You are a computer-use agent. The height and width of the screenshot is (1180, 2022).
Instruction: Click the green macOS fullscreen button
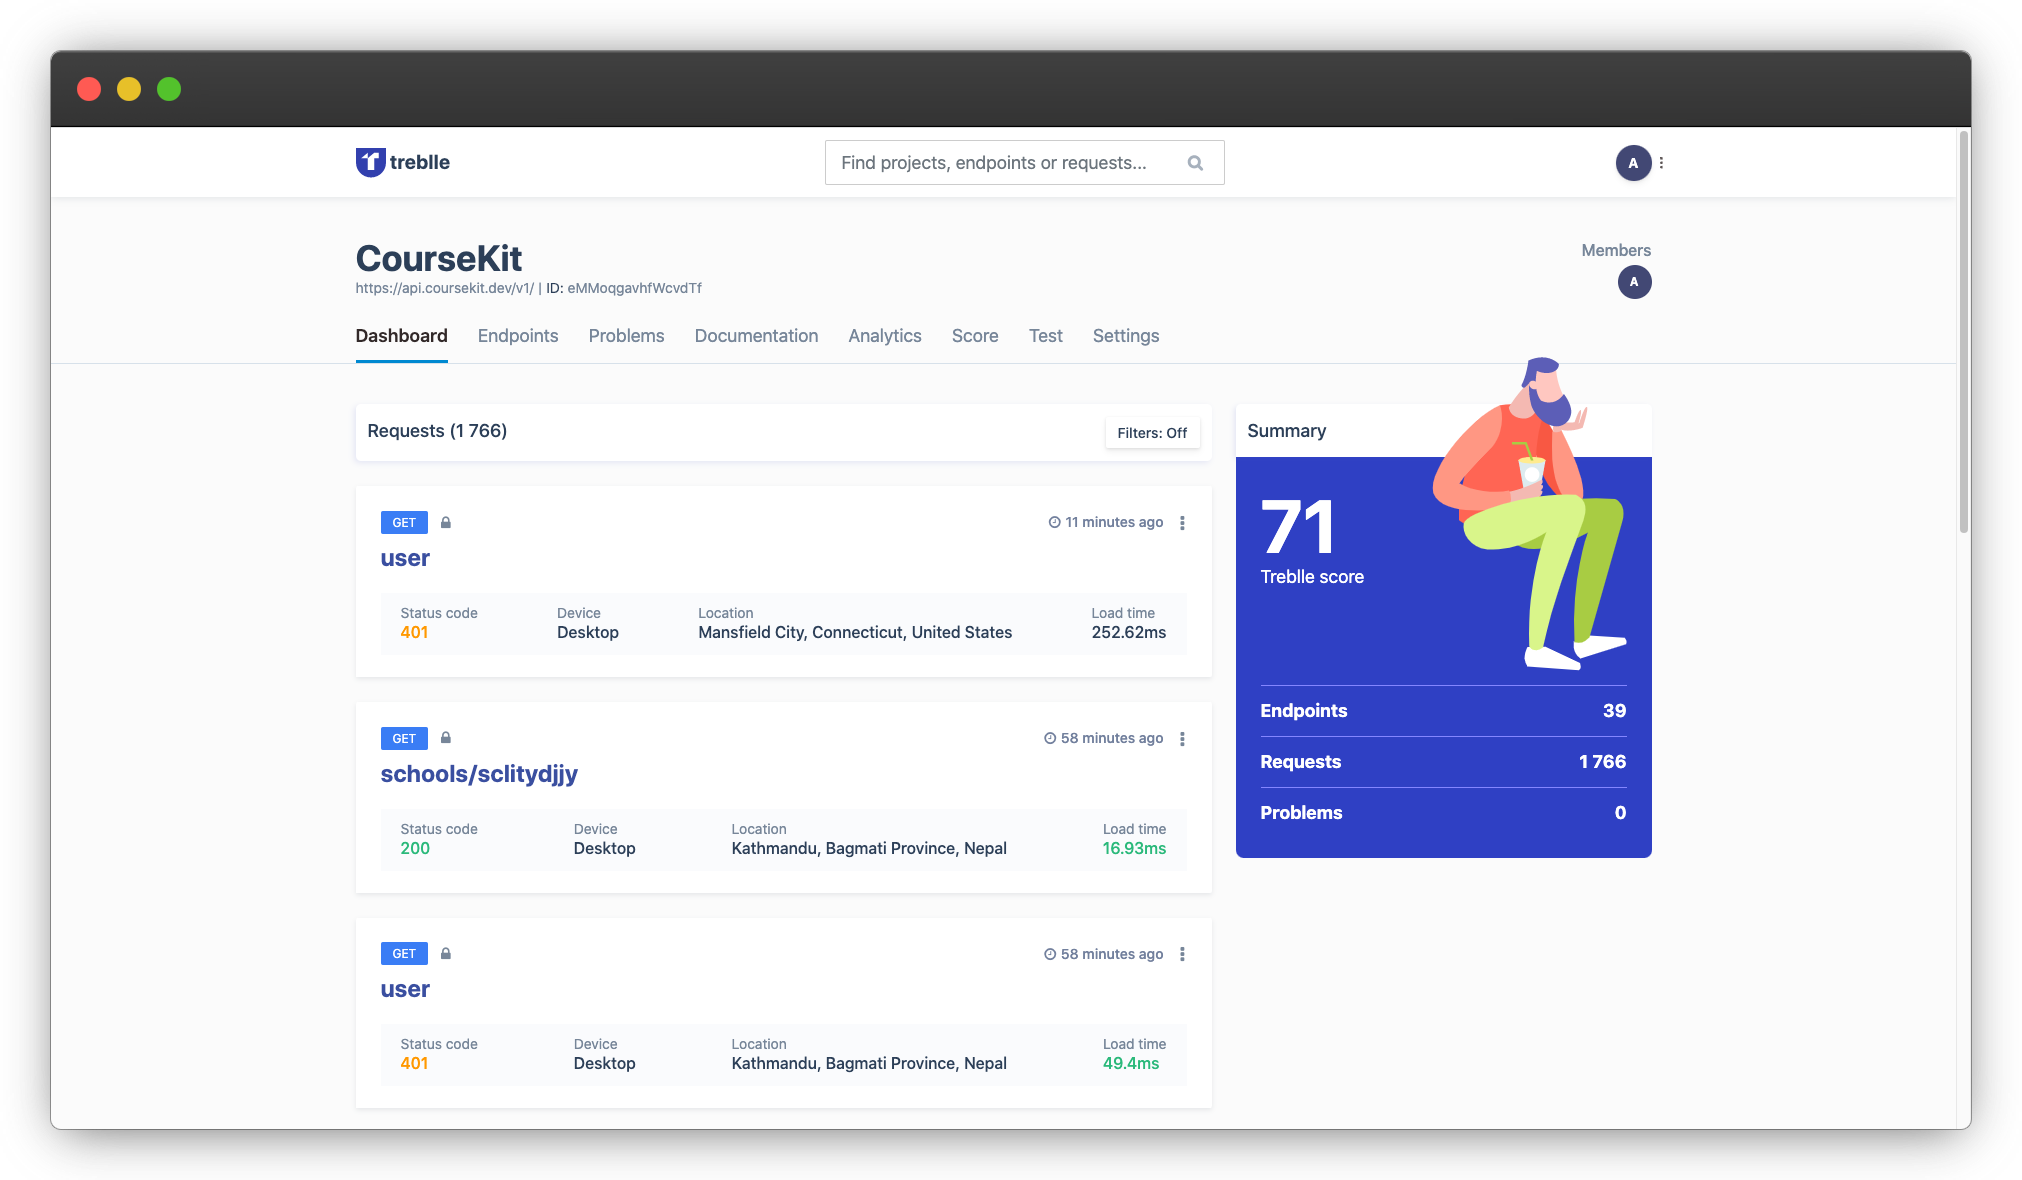[x=169, y=89]
